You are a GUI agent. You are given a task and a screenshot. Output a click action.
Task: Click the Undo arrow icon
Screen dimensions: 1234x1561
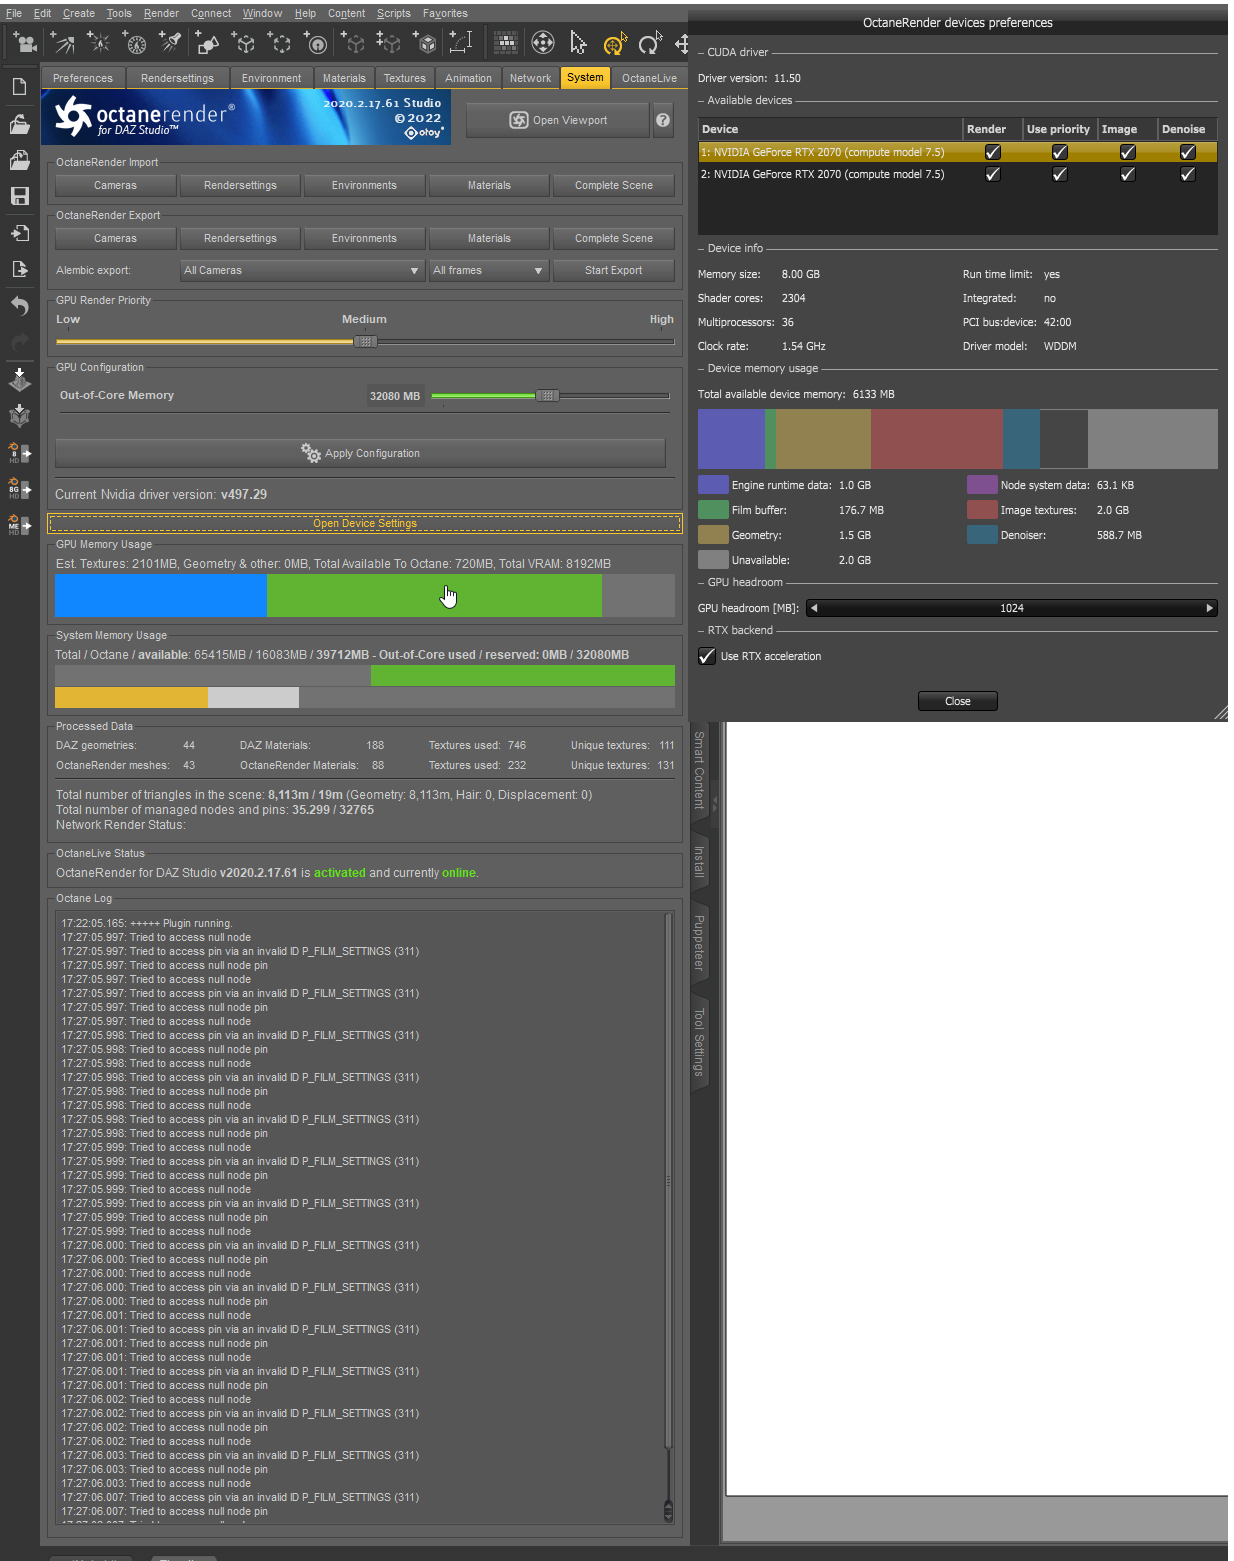pyautogui.click(x=19, y=306)
